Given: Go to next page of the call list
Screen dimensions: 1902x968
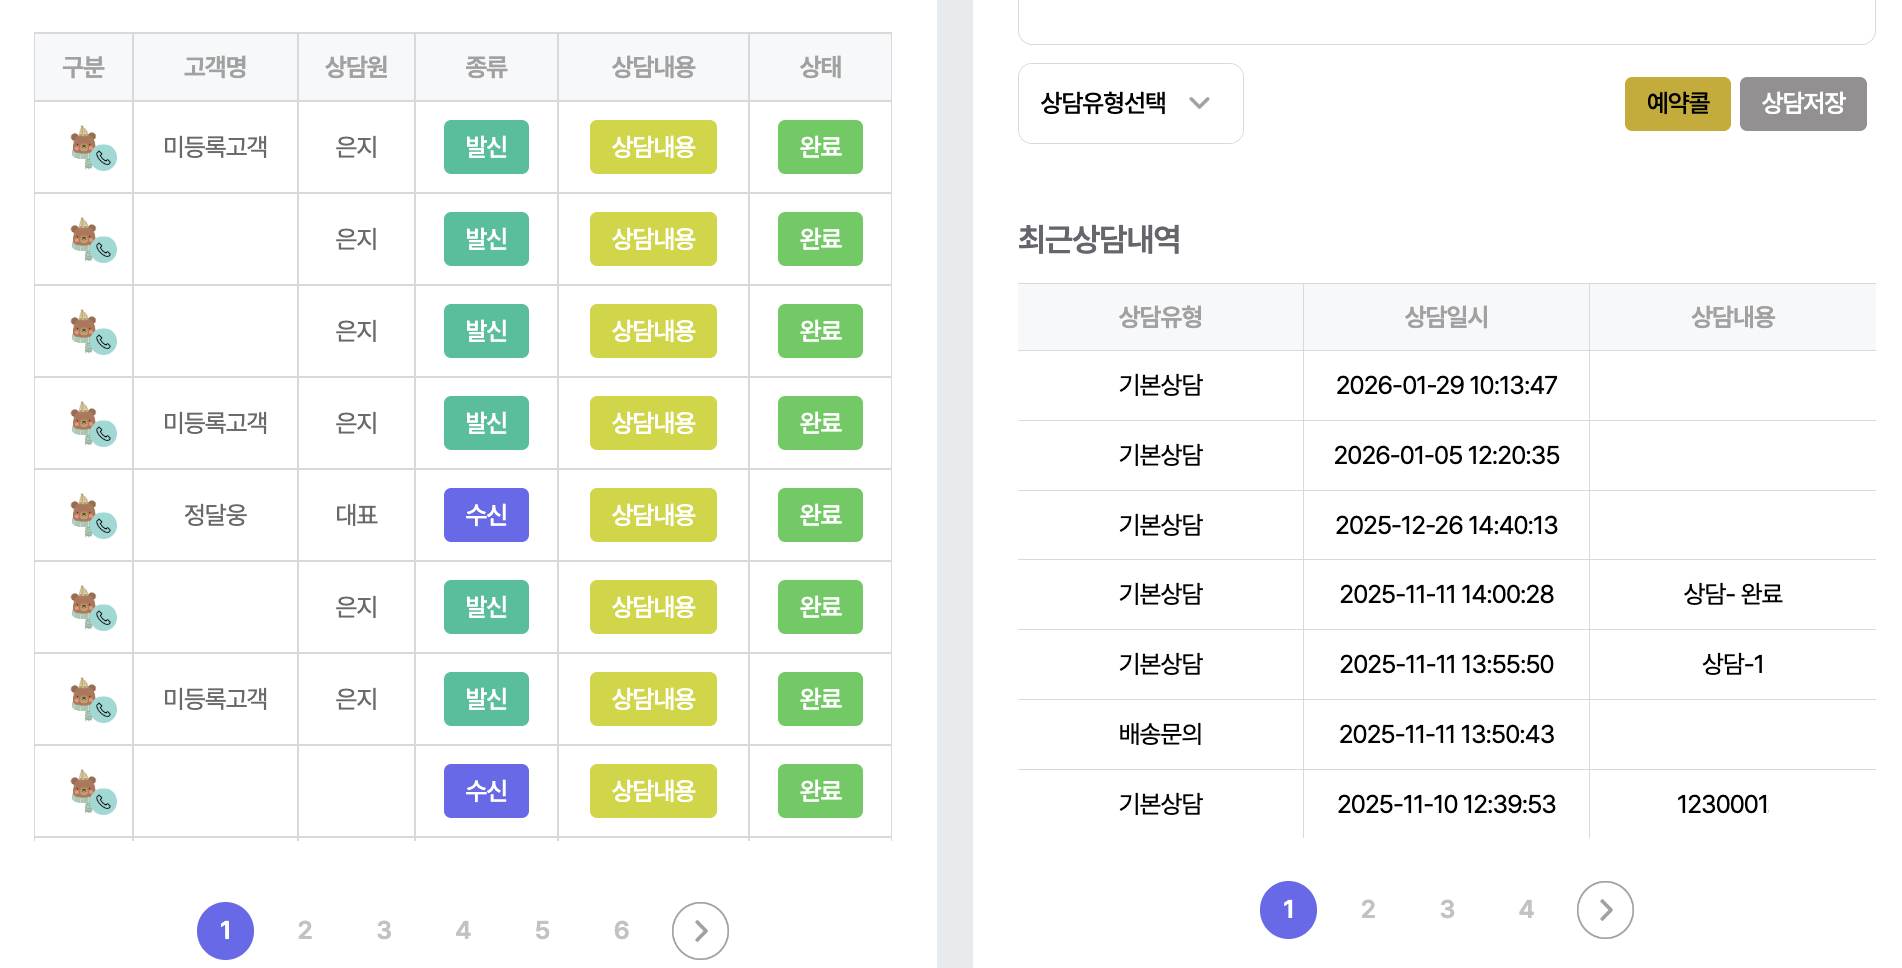Looking at the screenshot, I should tap(700, 931).
